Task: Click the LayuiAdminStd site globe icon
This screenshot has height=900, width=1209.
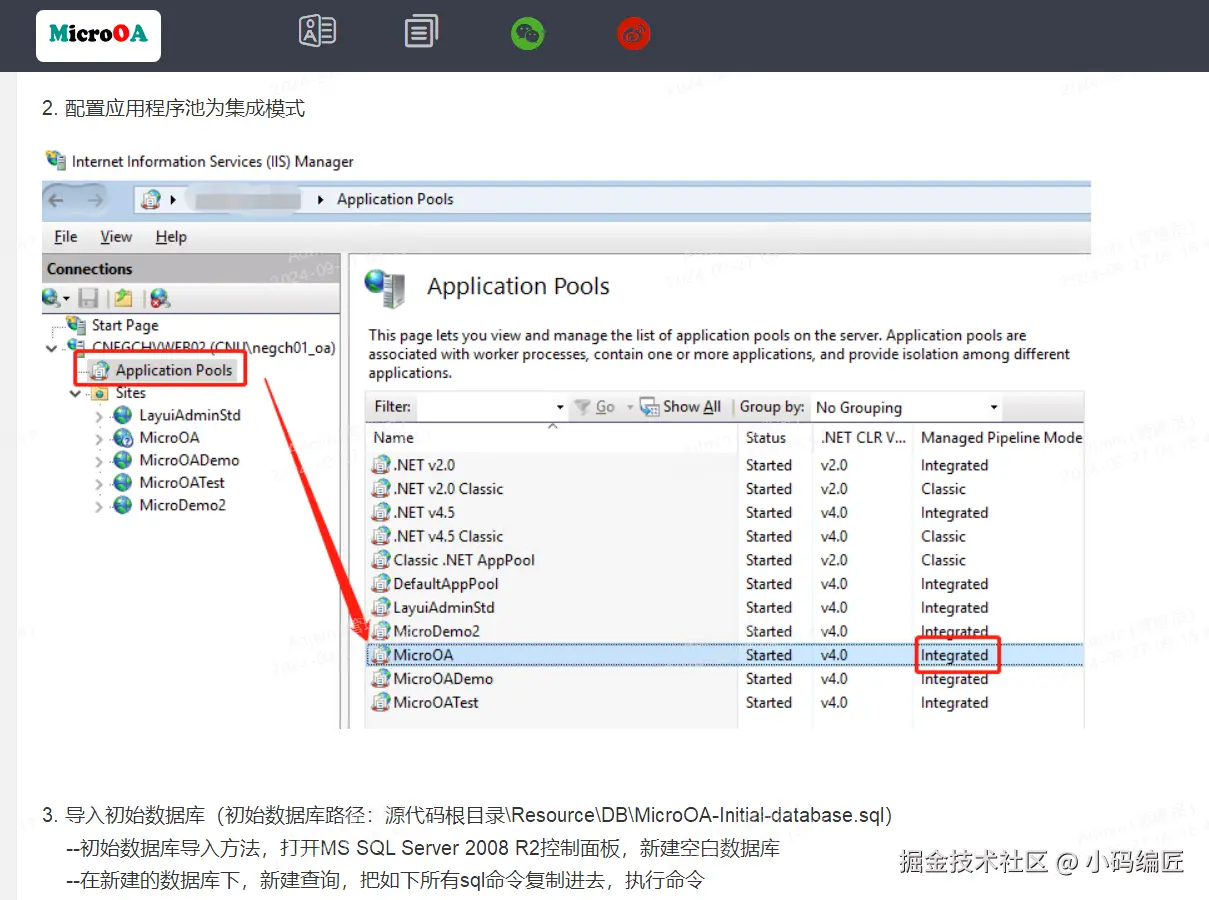Action: pos(123,415)
